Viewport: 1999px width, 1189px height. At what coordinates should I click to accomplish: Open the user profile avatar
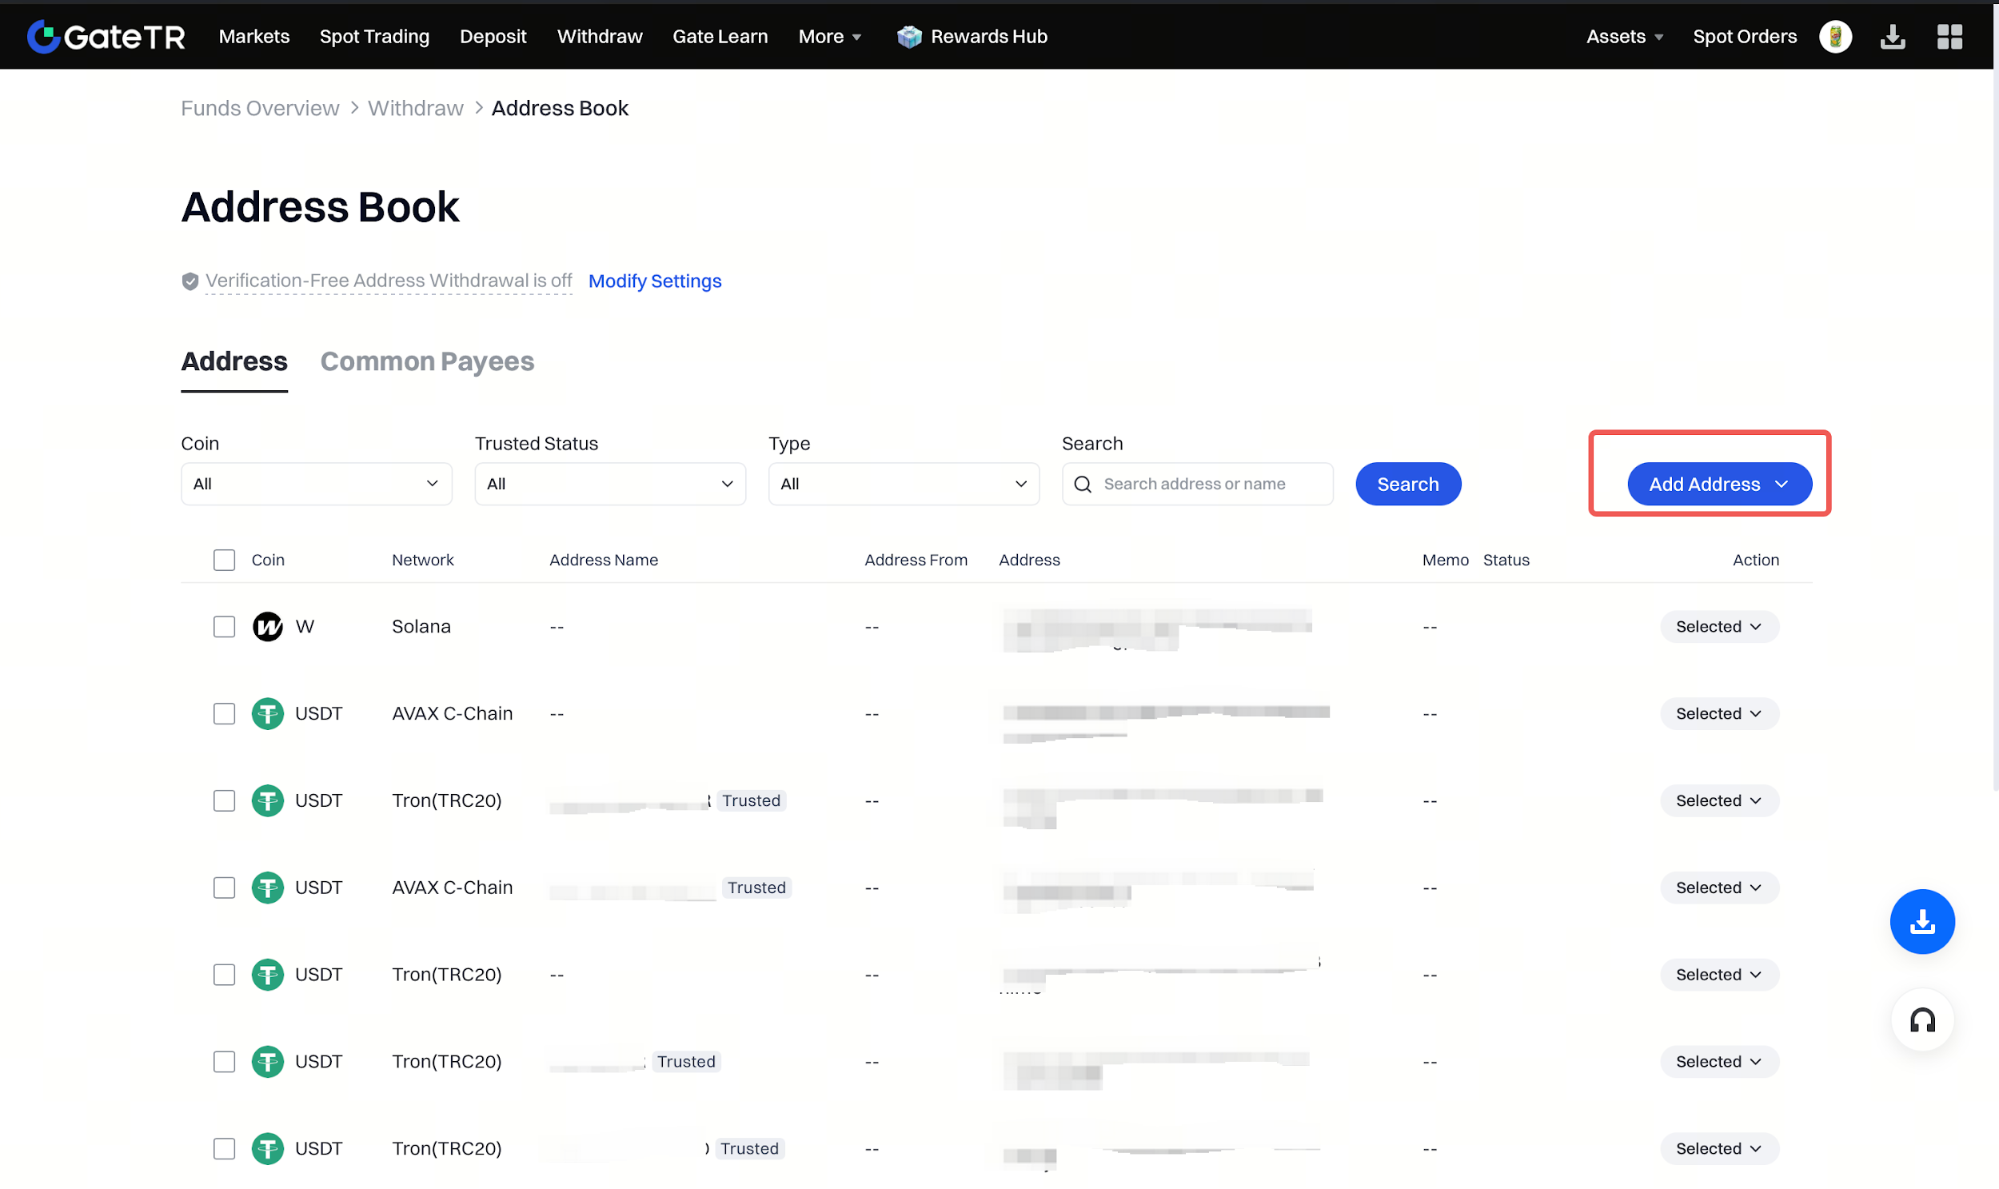pyautogui.click(x=1835, y=36)
